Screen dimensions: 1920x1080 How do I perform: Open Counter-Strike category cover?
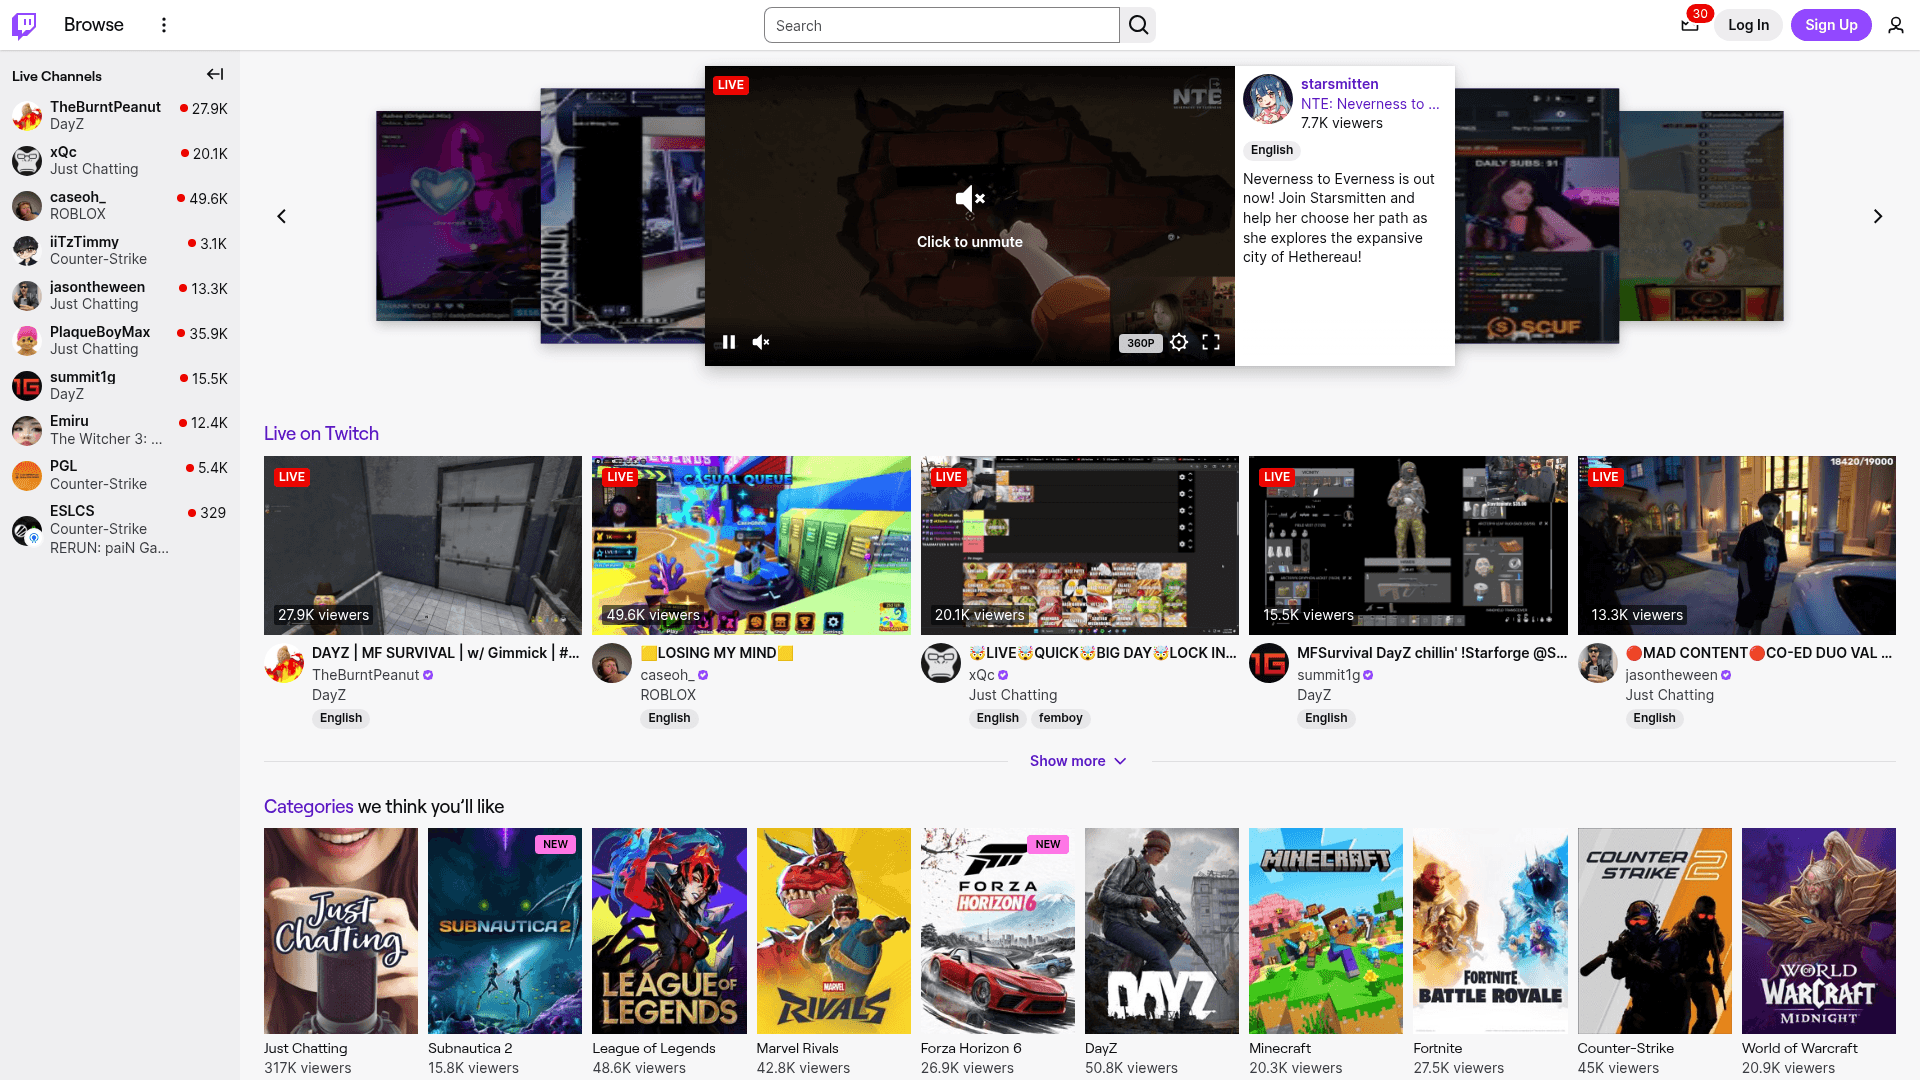click(x=1654, y=931)
